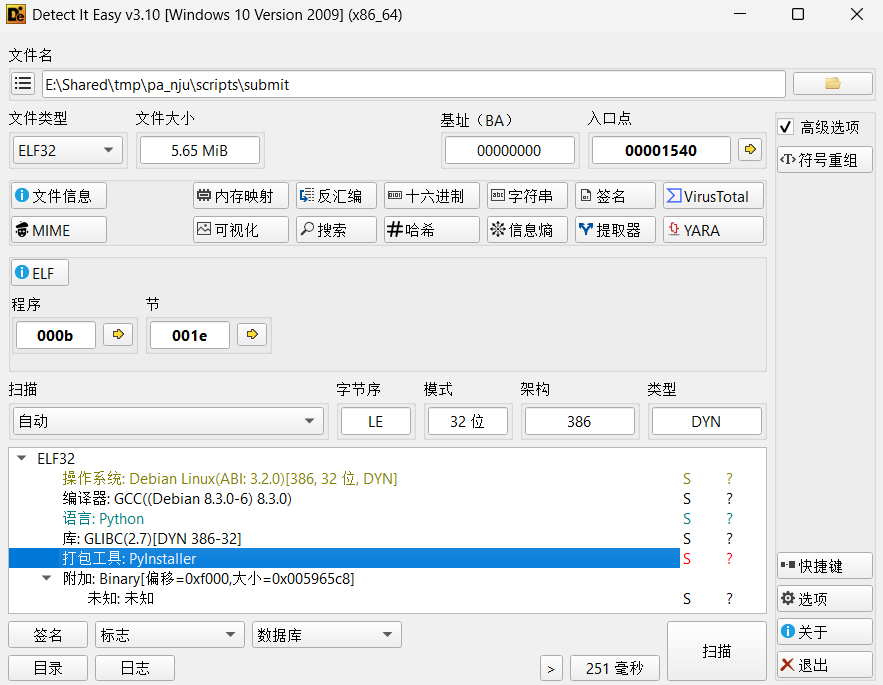Image resolution: width=883 pixels, height=685 pixels.
Task: Toggle the 高级选项 checkbox
Action: [786, 127]
